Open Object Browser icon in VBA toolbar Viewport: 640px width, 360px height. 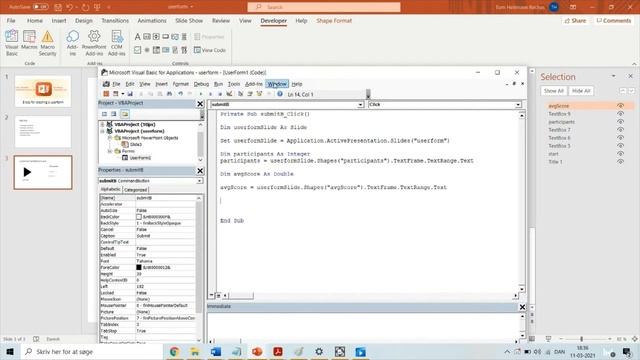[259, 94]
